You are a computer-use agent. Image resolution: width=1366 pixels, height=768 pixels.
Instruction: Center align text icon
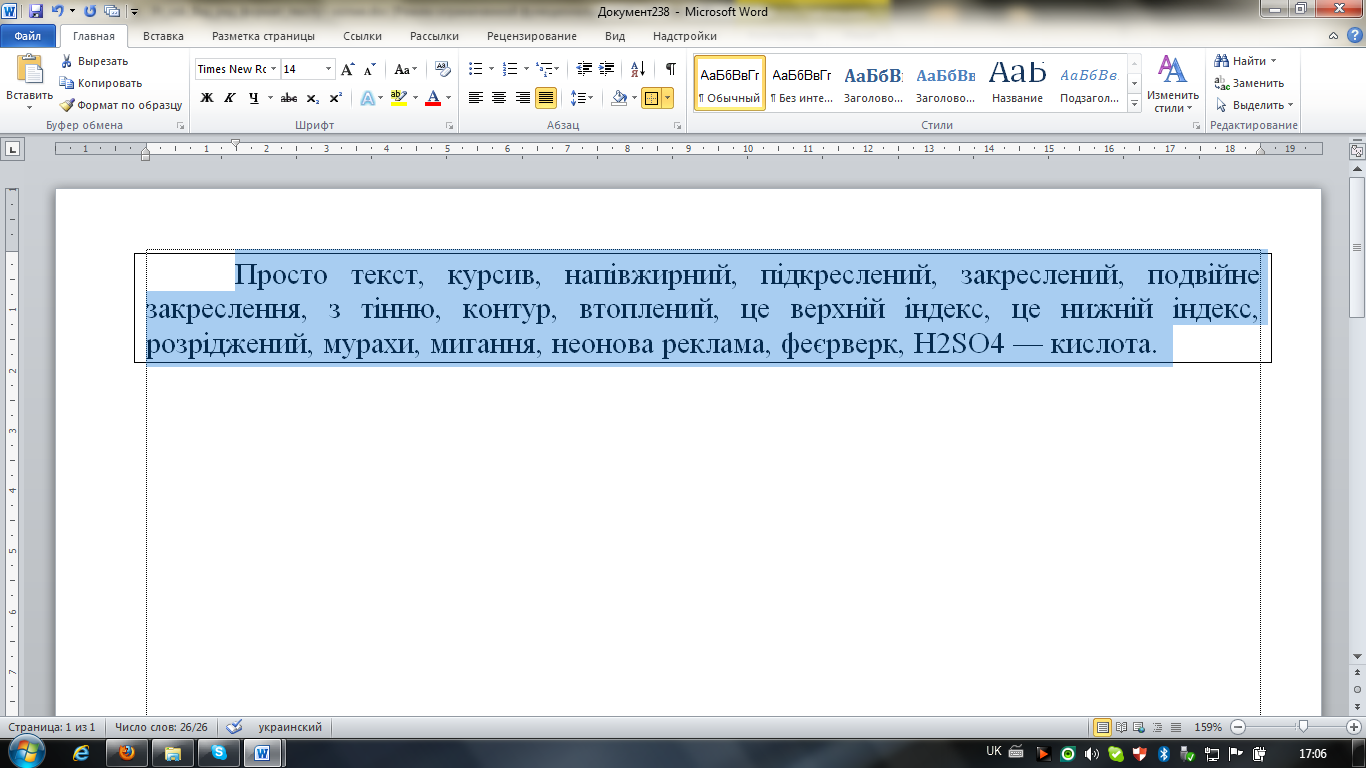(499, 98)
